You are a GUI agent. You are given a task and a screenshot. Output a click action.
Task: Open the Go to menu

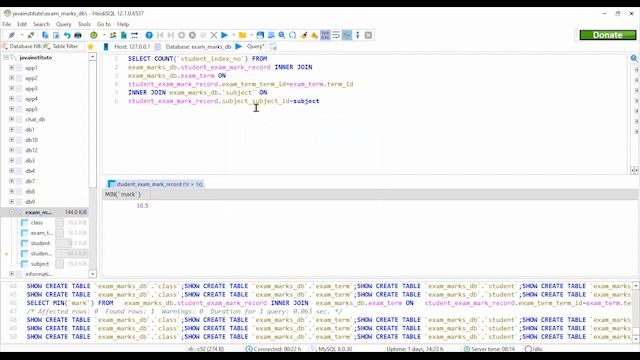click(104, 24)
